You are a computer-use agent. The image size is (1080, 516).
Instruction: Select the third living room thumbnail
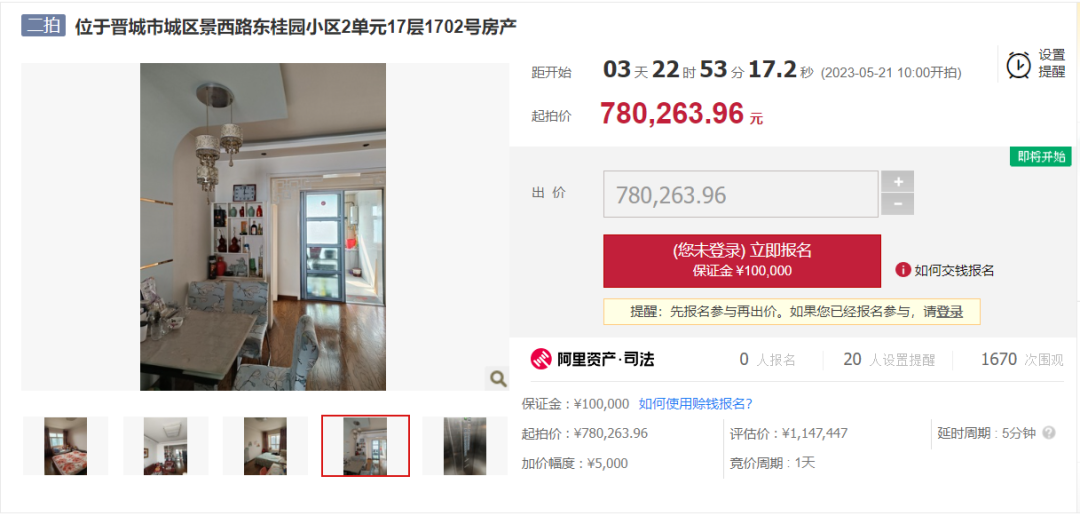tap(265, 446)
